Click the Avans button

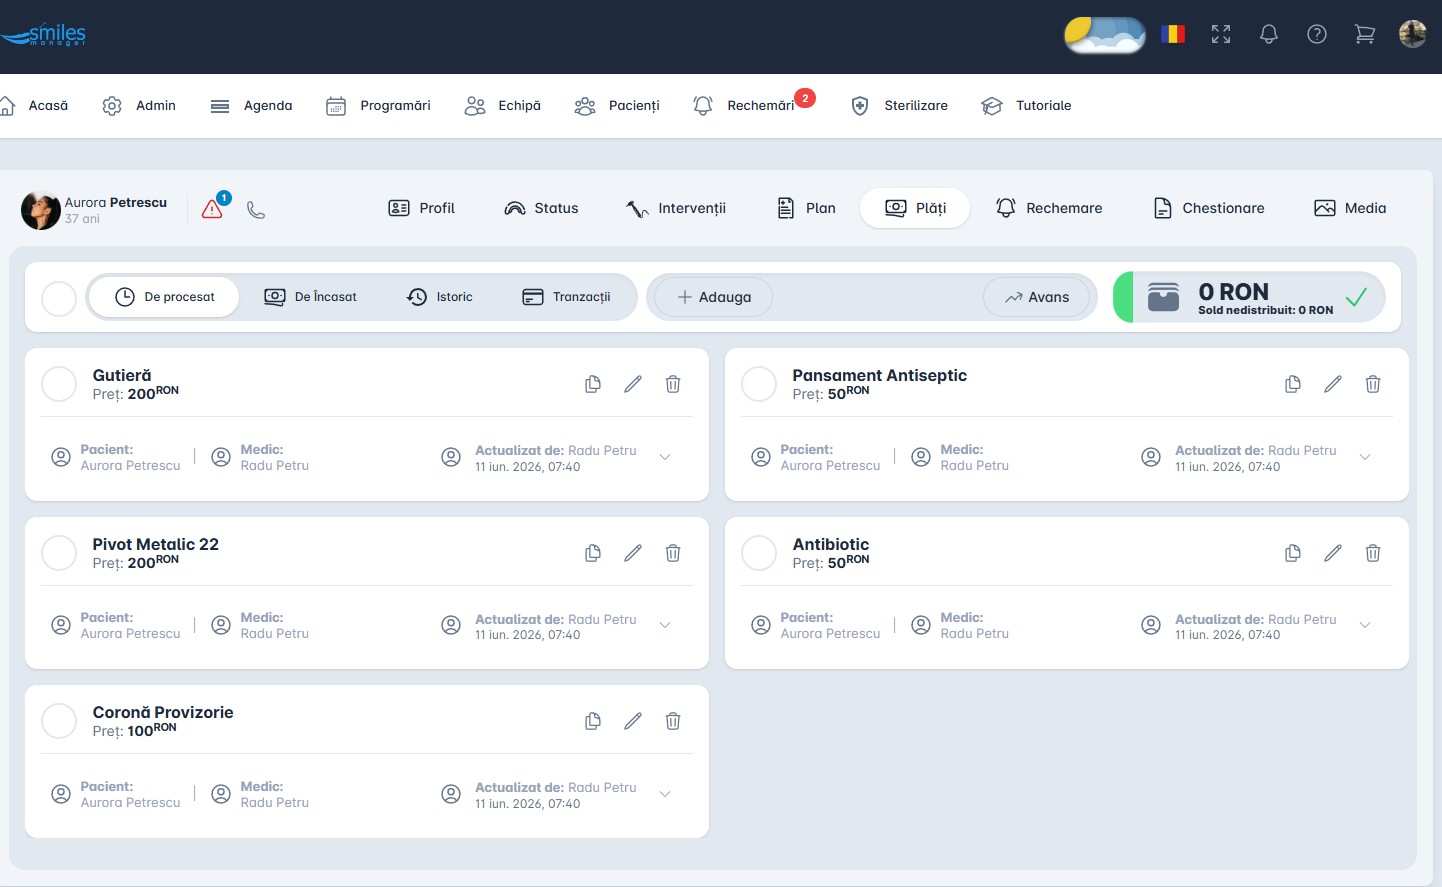pyautogui.click(x=1037, y=297)
